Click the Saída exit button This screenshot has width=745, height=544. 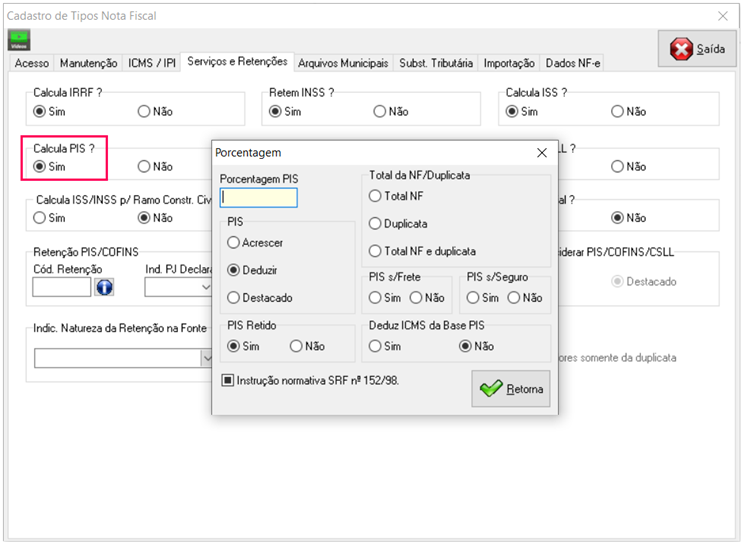[x=697, y=49]
